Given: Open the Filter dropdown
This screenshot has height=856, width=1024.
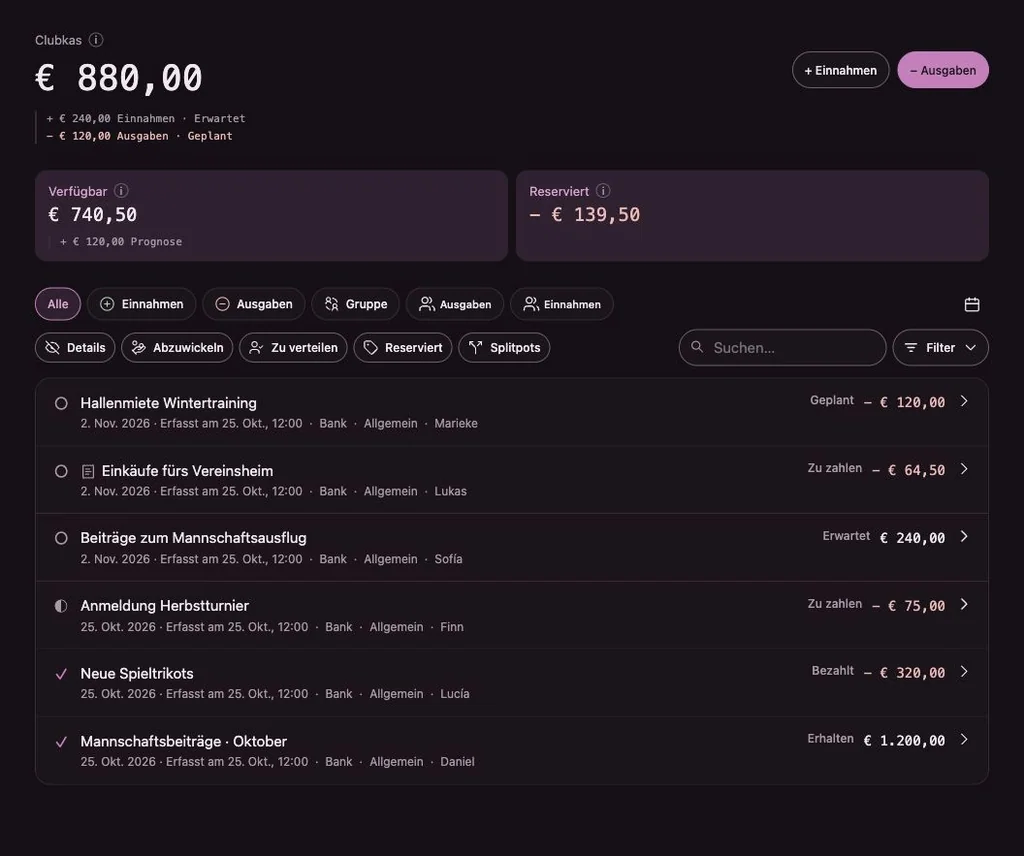Looking at the screenshot, I should [940, 347].
